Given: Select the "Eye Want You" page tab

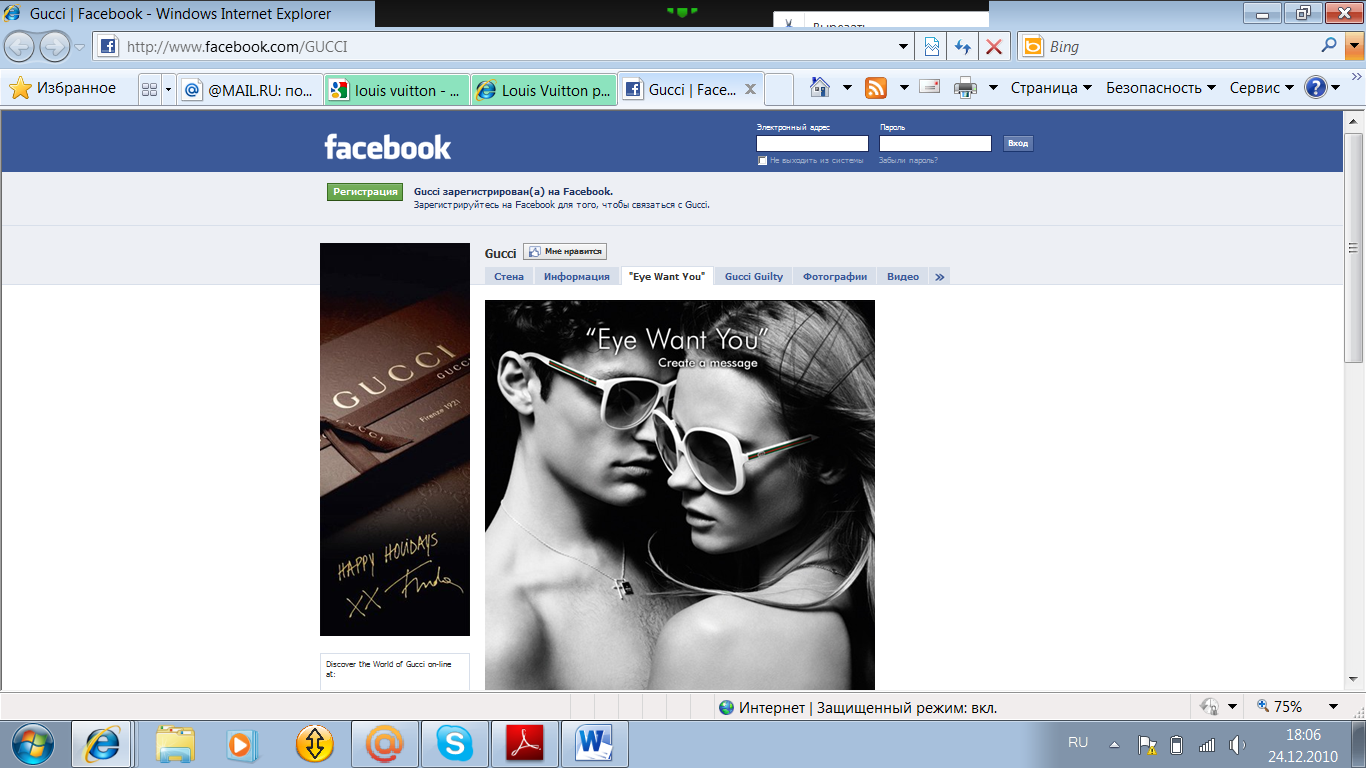Looking at the screenshot, I should (667, 276).
